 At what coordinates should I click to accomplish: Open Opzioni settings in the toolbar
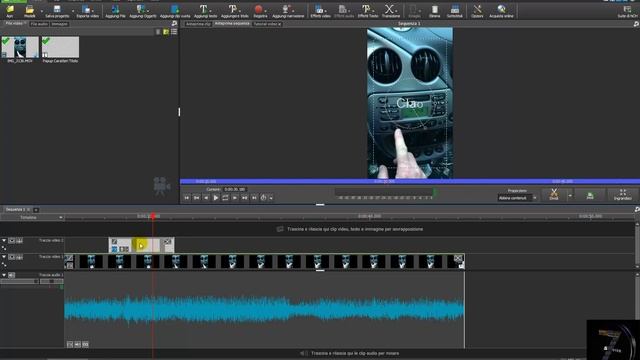477,11
